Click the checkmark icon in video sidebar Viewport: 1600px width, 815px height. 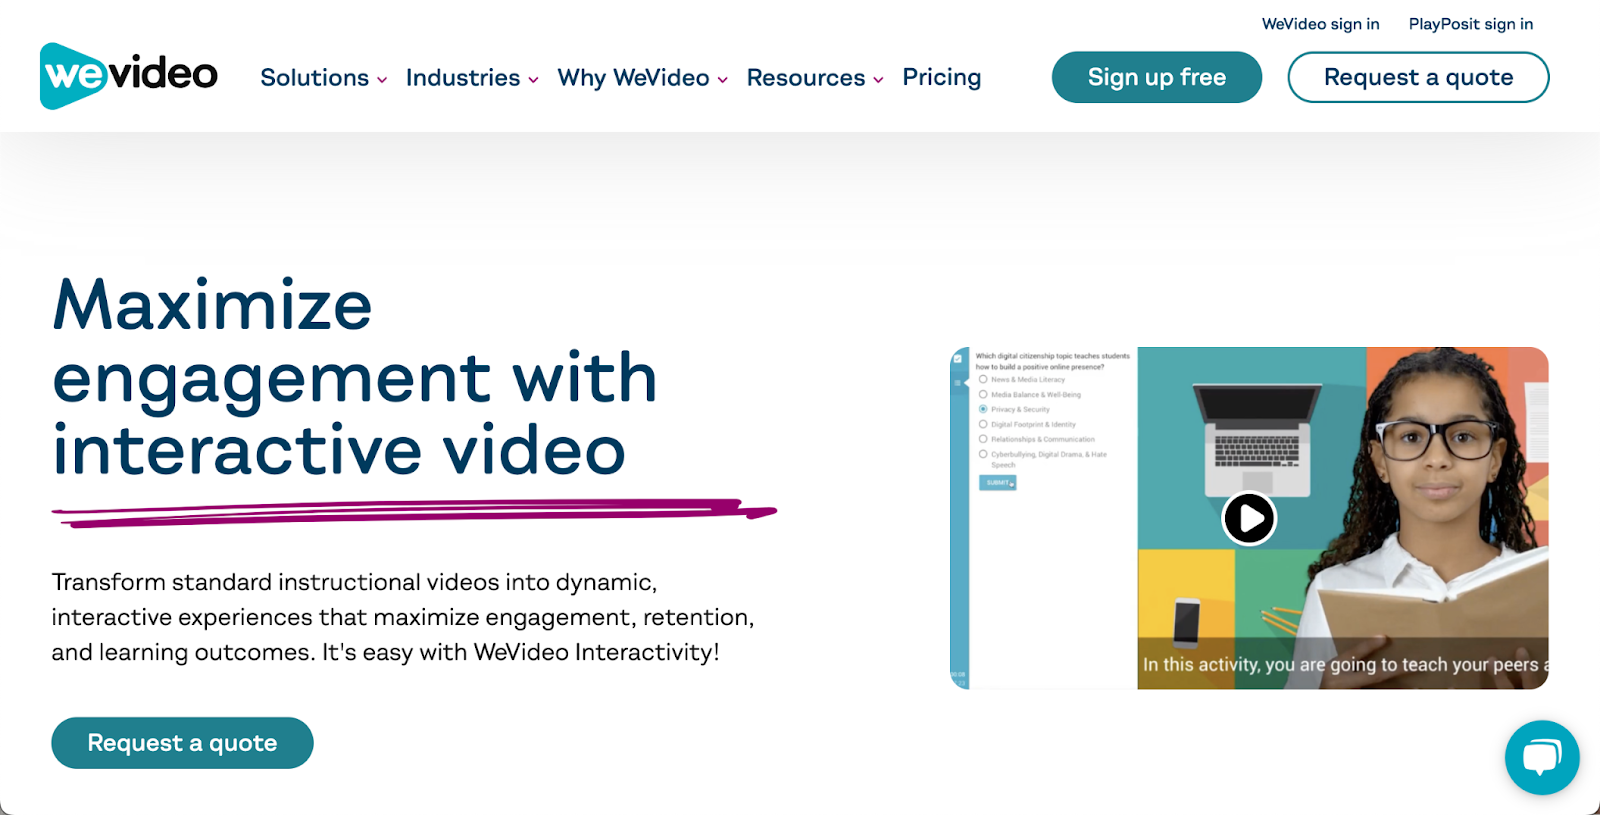[x=958, y=358]
